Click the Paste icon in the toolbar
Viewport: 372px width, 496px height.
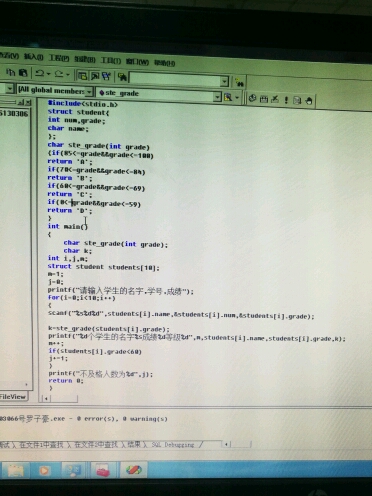click(23, 72)
